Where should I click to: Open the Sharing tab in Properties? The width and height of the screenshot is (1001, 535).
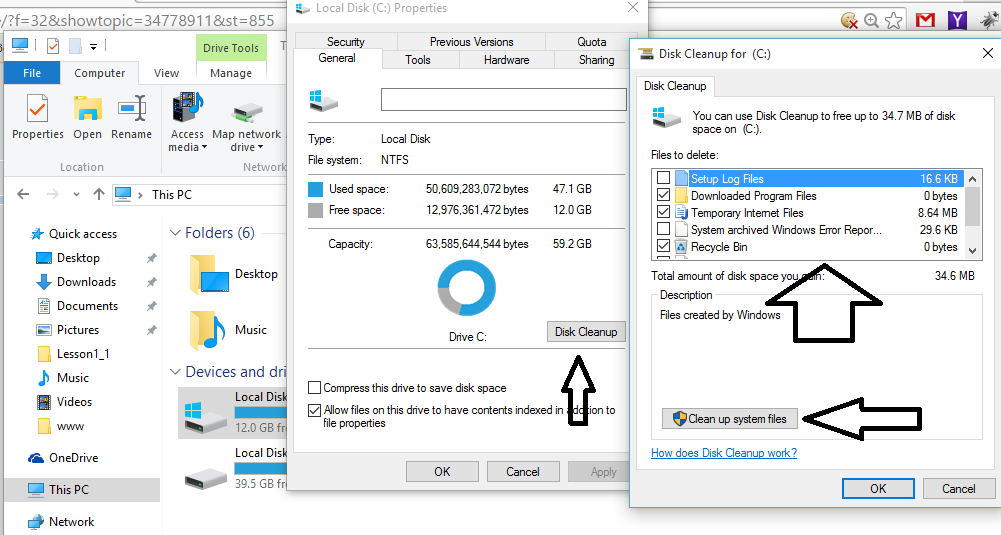pyautogui.click(x=596, y=59)
